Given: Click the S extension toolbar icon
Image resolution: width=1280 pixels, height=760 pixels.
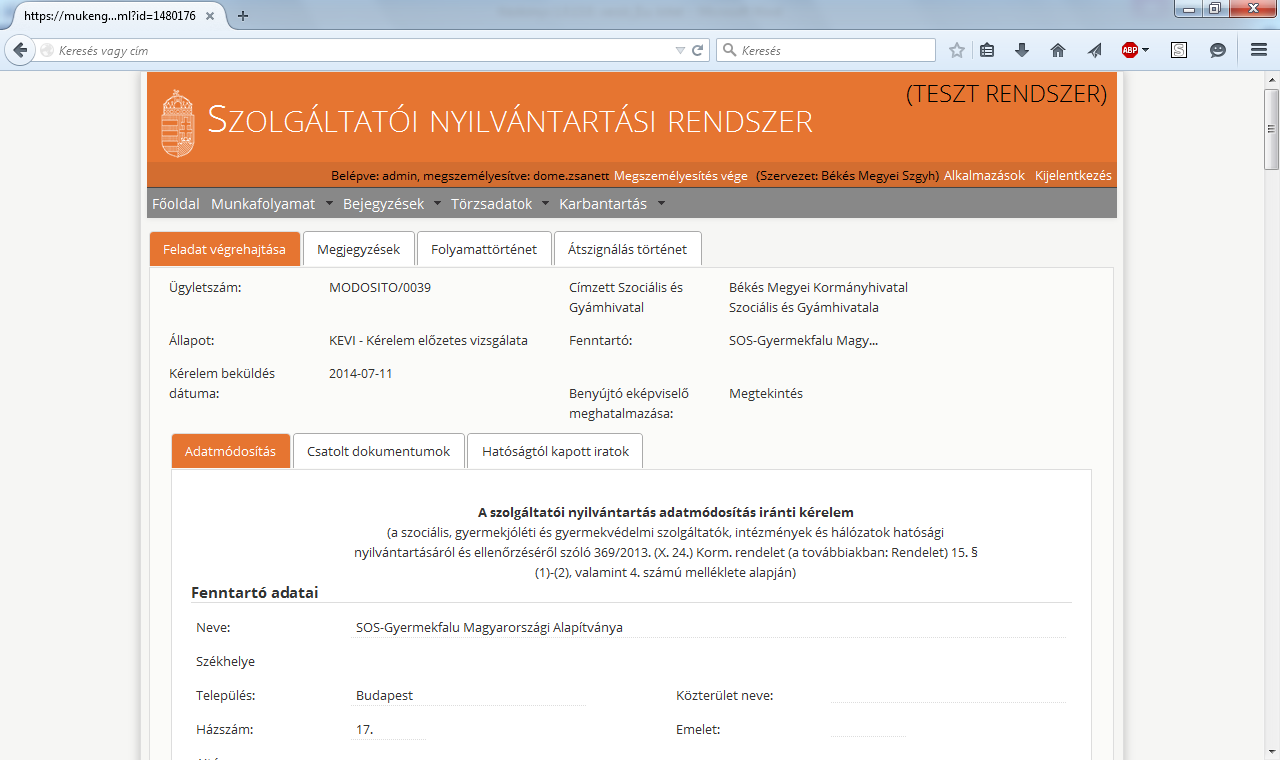Looking at the screenshot, I should tap(1179, 50).
